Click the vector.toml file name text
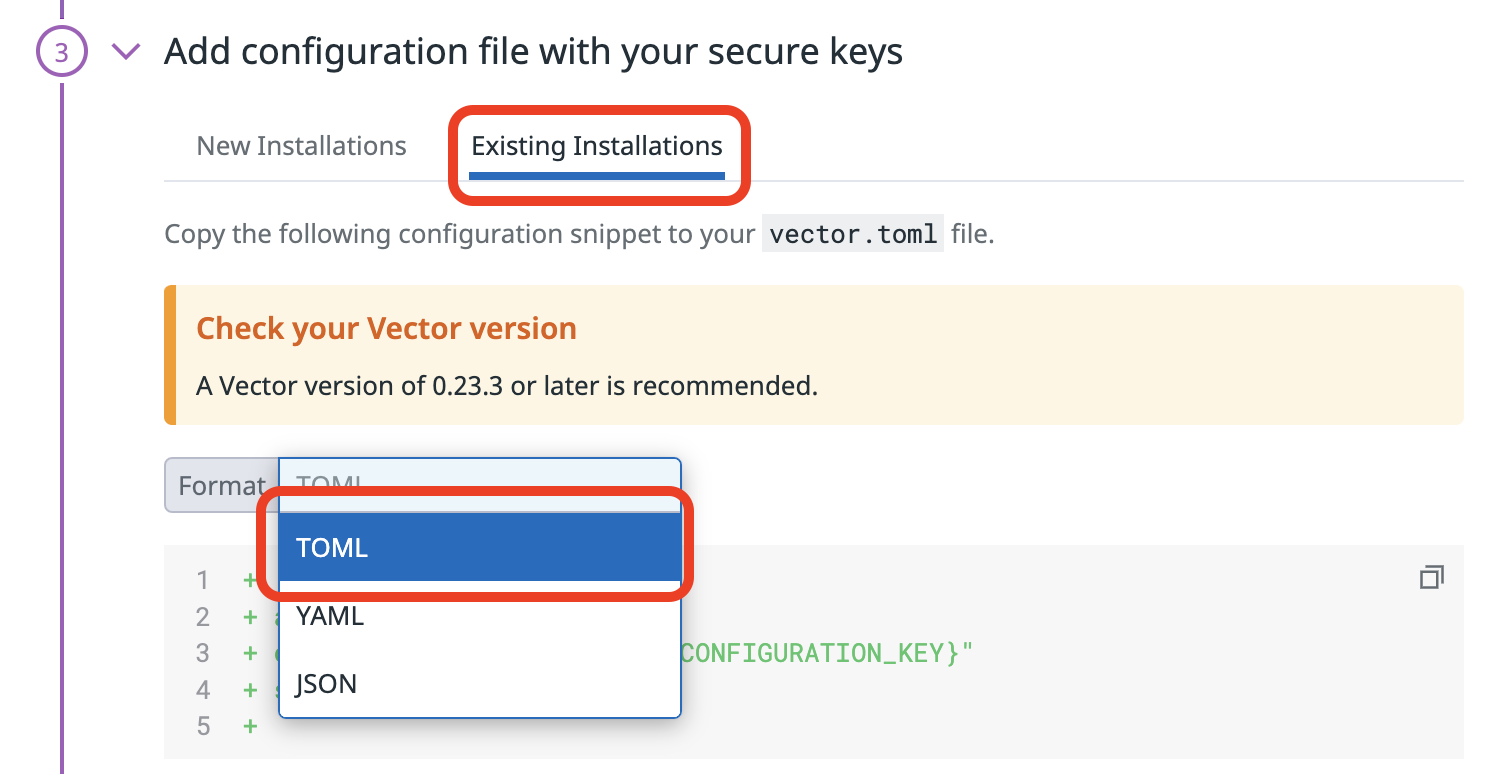The width and height of the screenshot is (1510, 774). (852, 233)
